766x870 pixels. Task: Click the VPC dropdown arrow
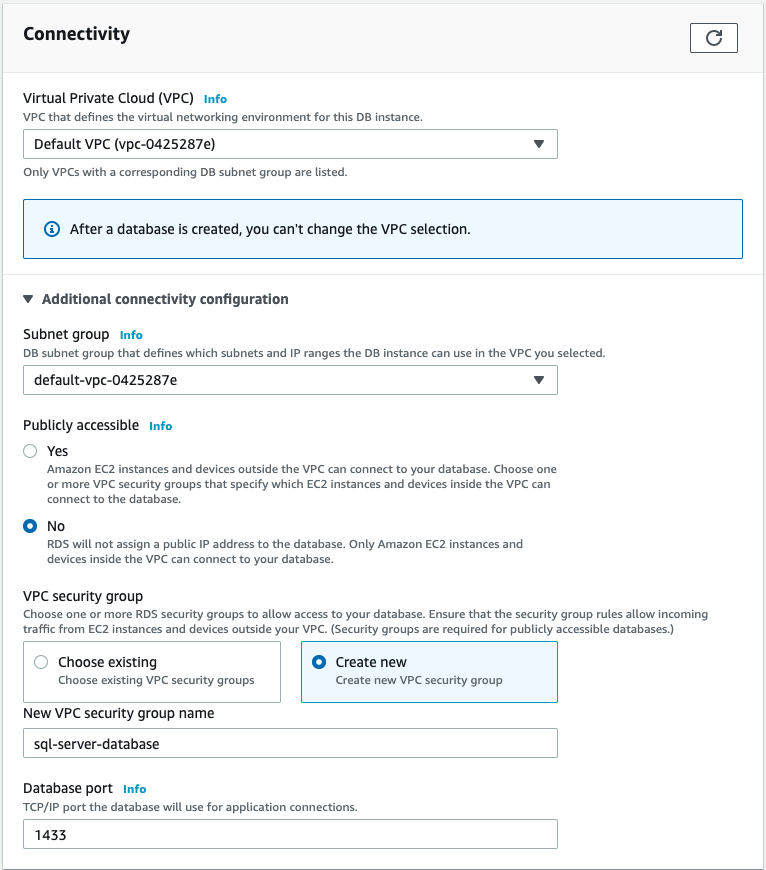541,143
